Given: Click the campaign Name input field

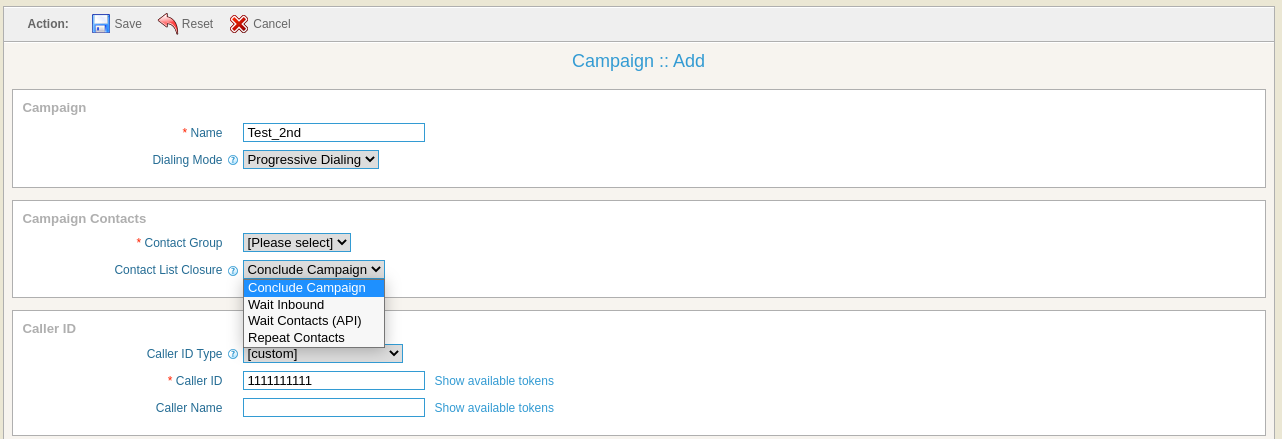Looking at the screenshot, I should point(334,132).
